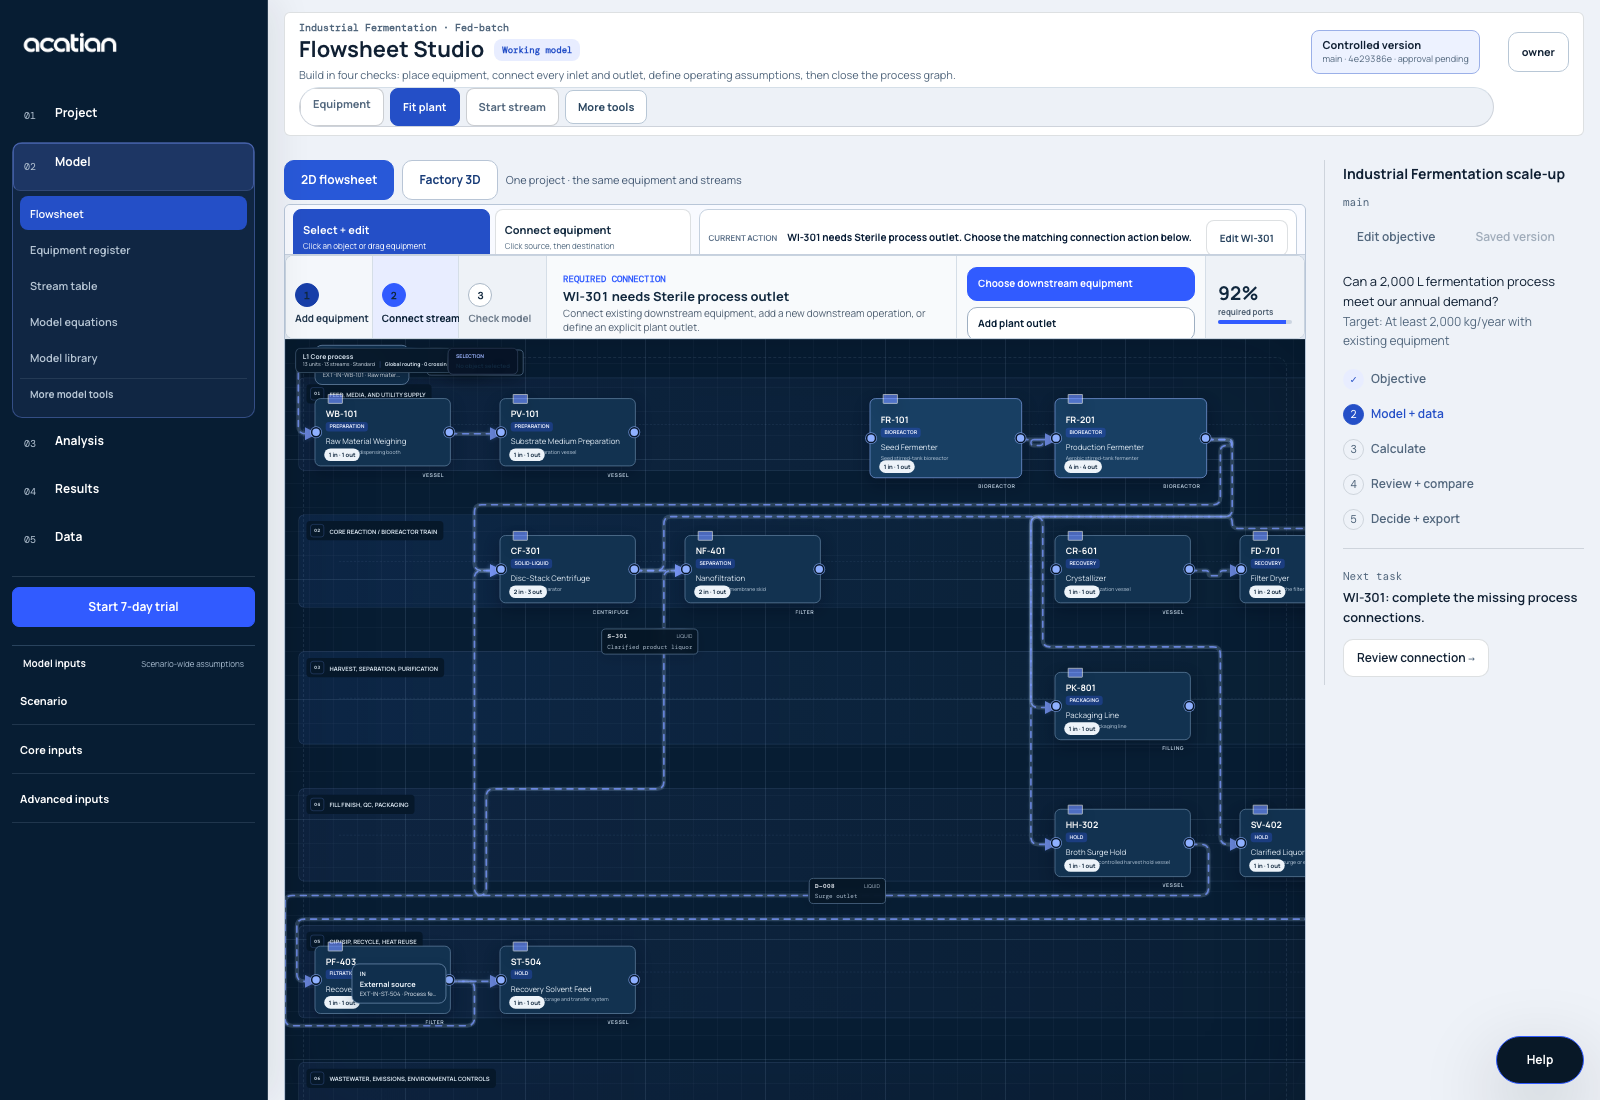Click the handle icon atop the CF-301 node
1600x1100 pixels.
[520, 536]
